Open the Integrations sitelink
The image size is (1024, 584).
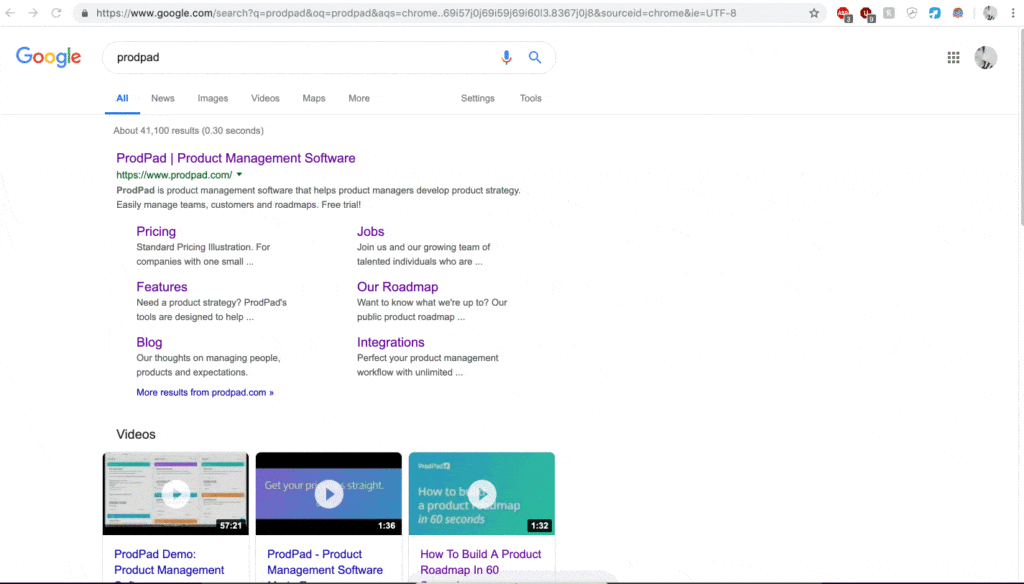pos(391,342)
